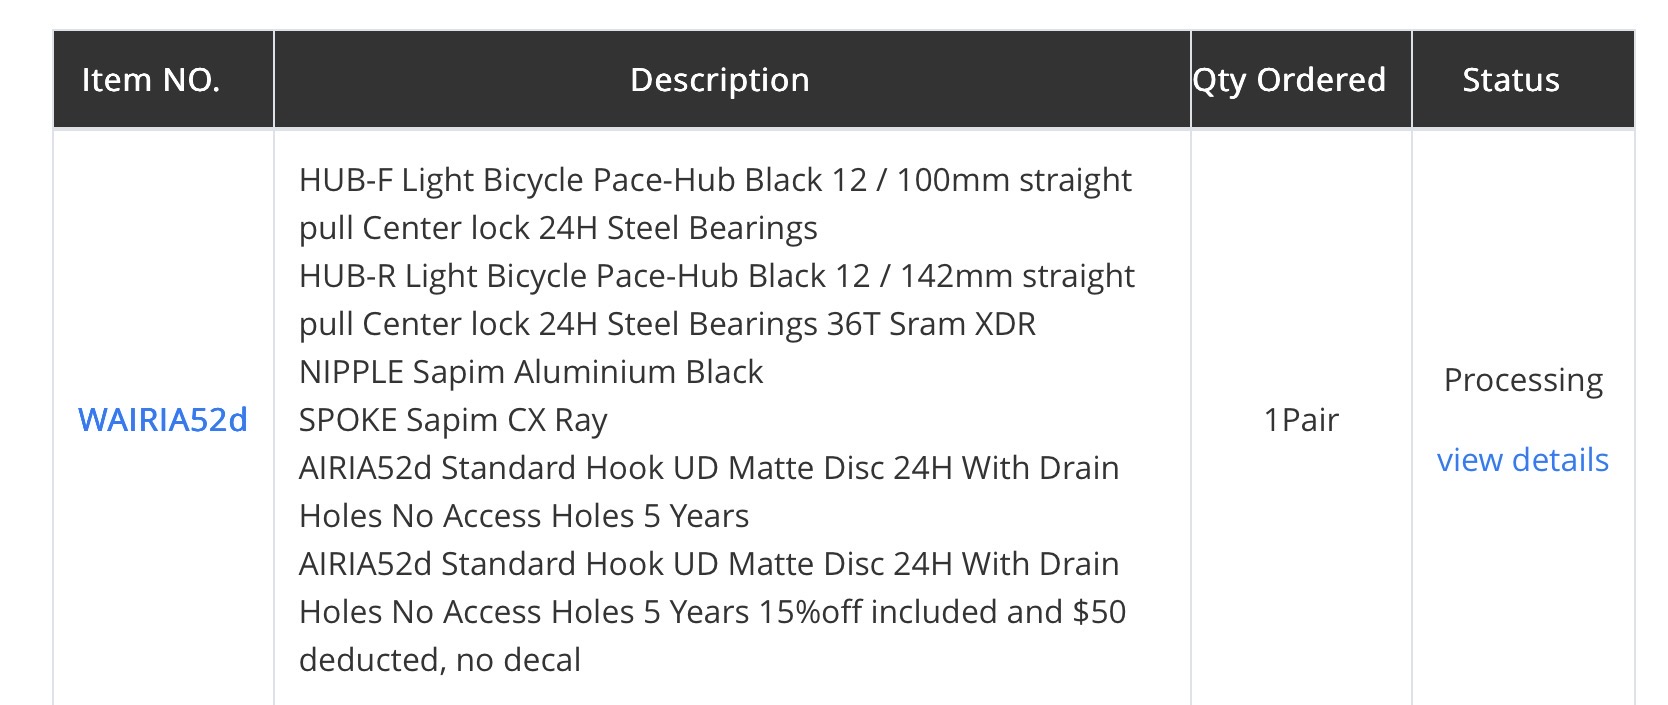Click the Description column header

[719, 80]
